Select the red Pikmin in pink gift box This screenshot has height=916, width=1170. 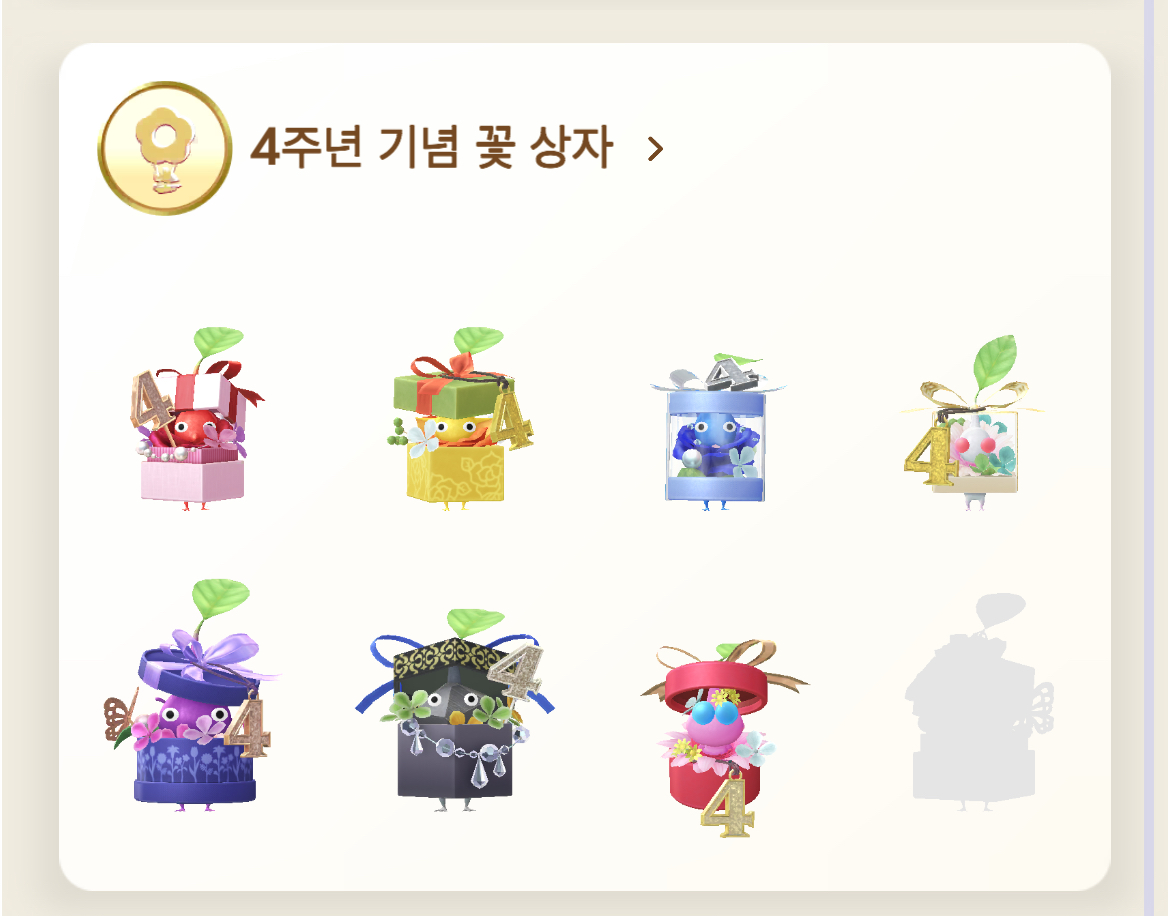195,419
